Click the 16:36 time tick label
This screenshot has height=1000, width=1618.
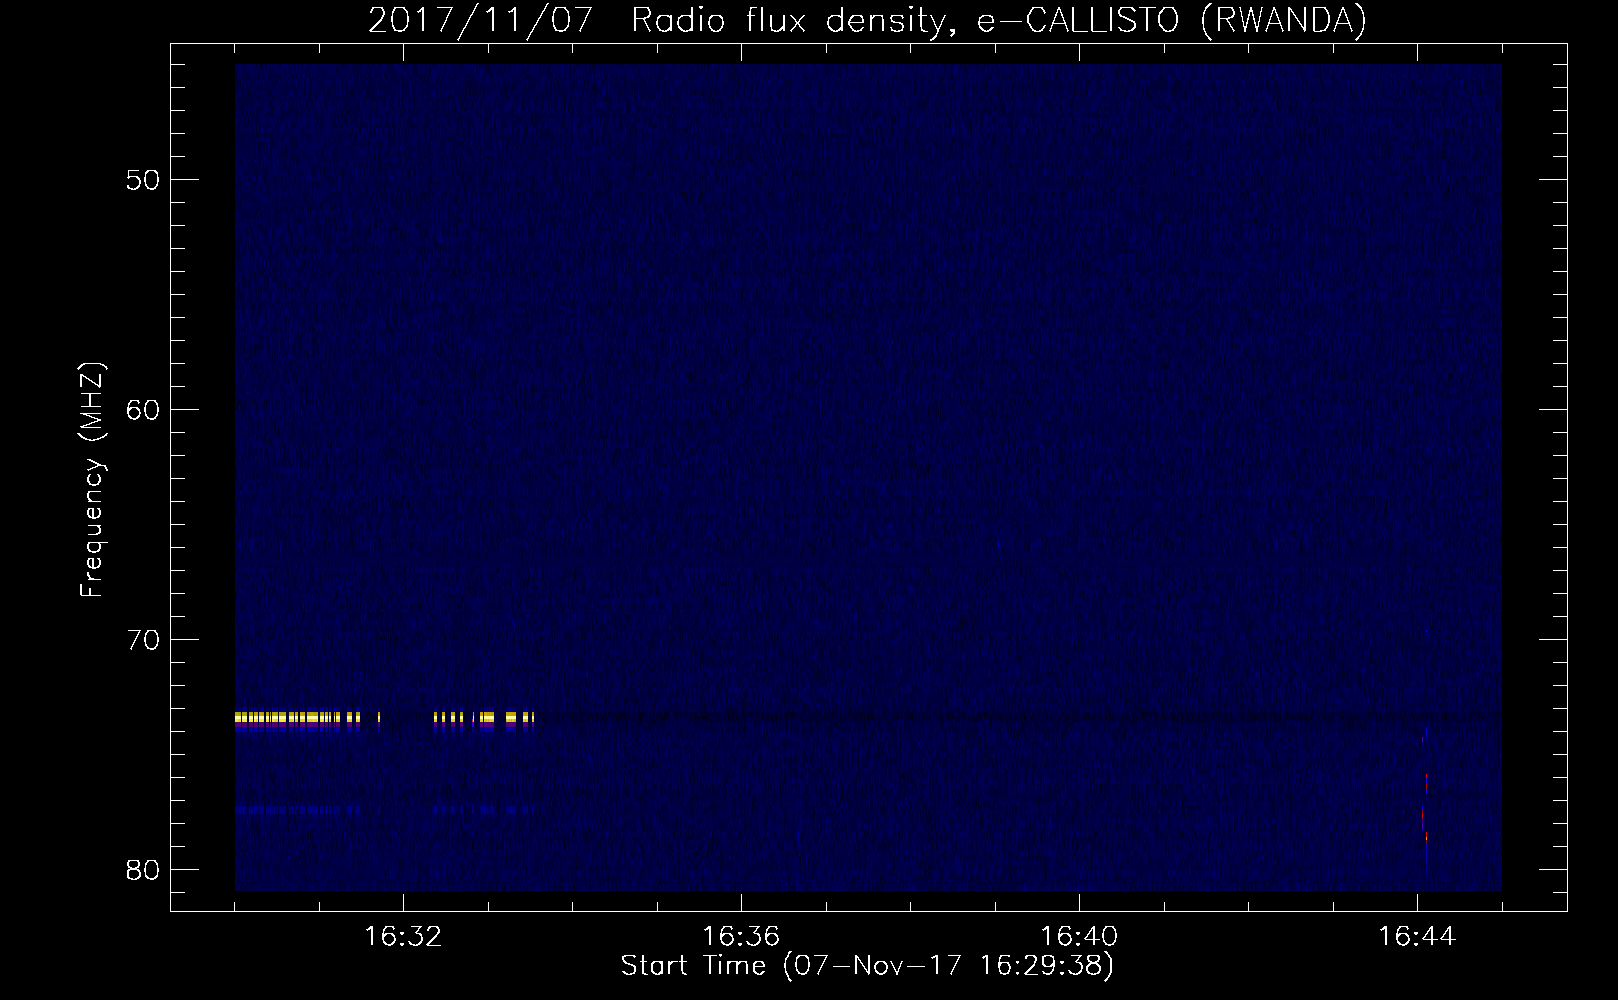(x=741, y=937)
